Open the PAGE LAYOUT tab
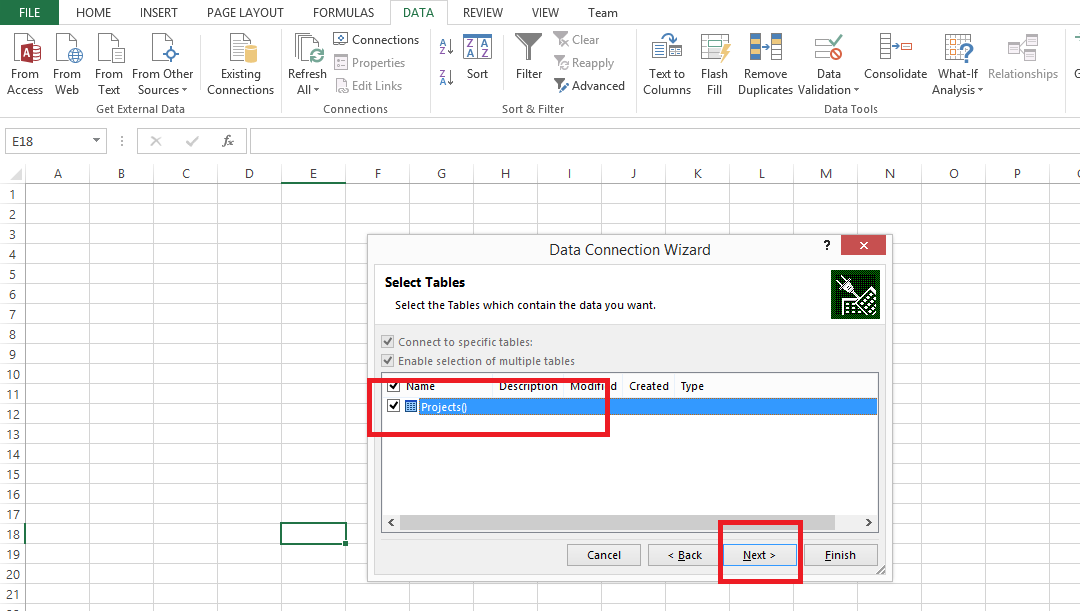The width and height of the screenshot is (1080, 611). [245, 13]
